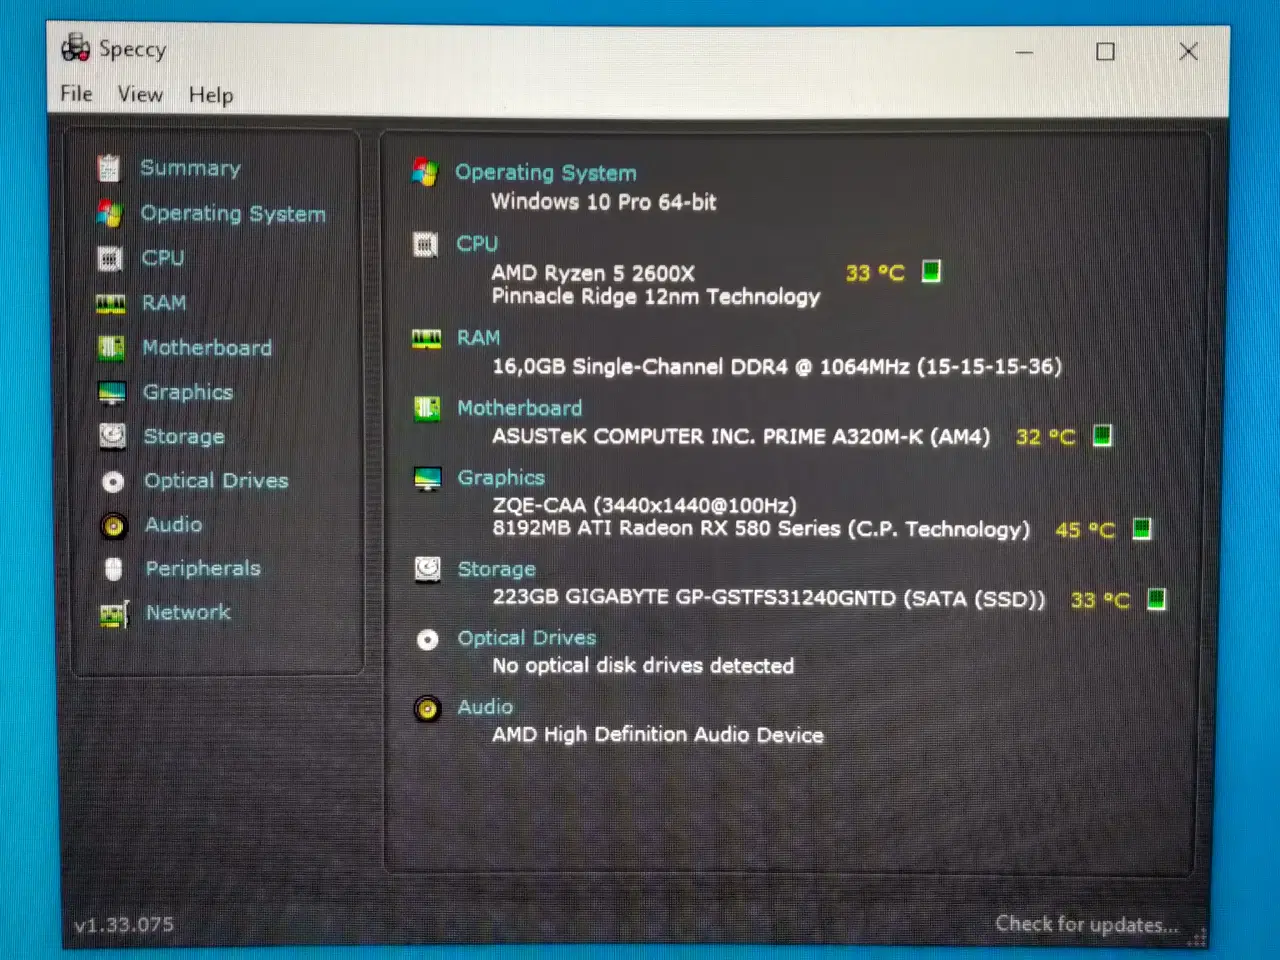The width and height of the screenshot is (1280, 960).
Task: Click the Windows flag icon in summary panel
Action: pos(425,172)
